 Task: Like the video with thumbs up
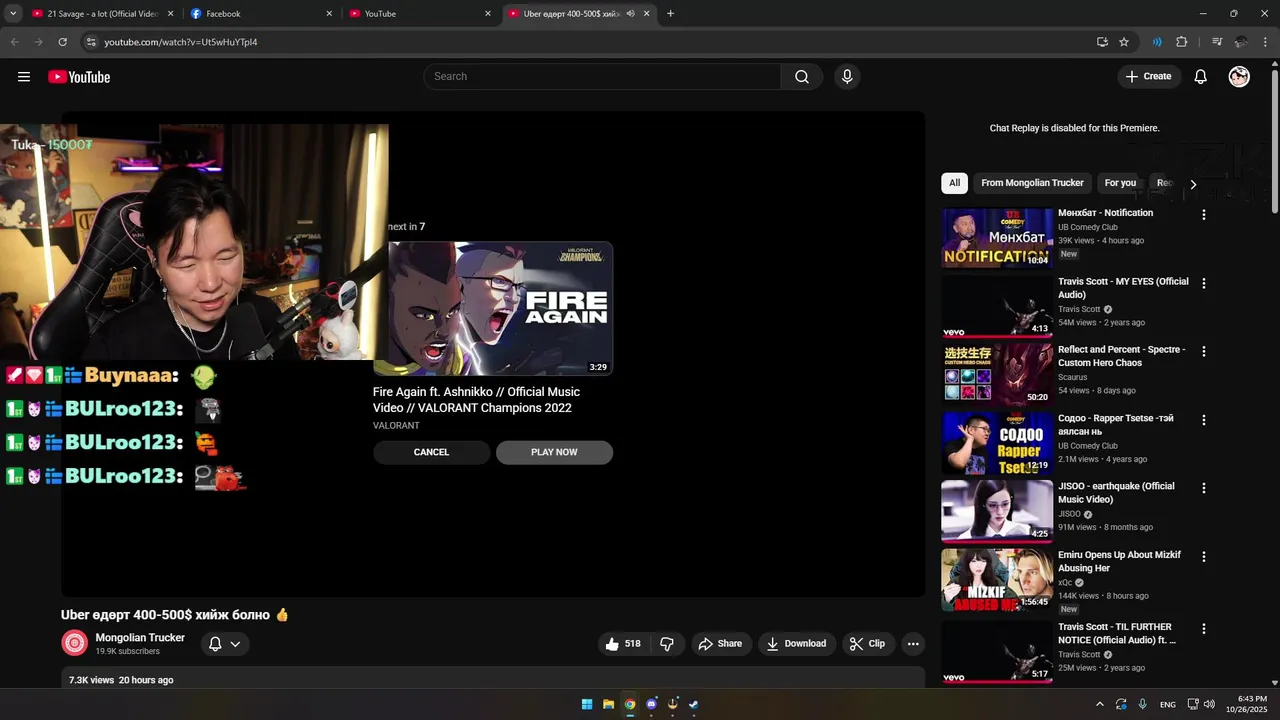point(623,644)
